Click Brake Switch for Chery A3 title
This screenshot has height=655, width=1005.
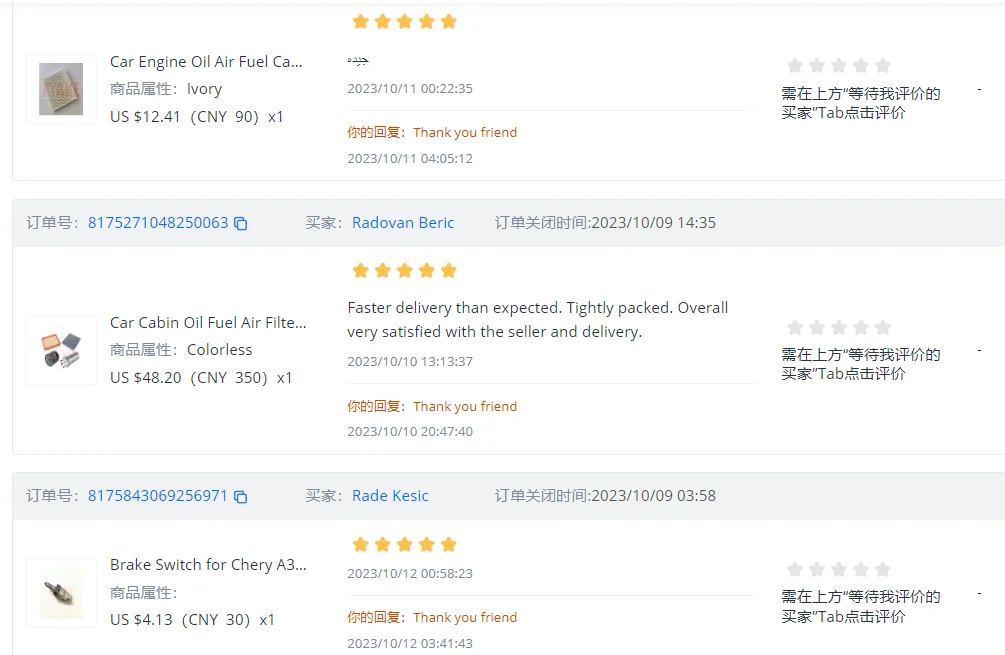(208, 565)
